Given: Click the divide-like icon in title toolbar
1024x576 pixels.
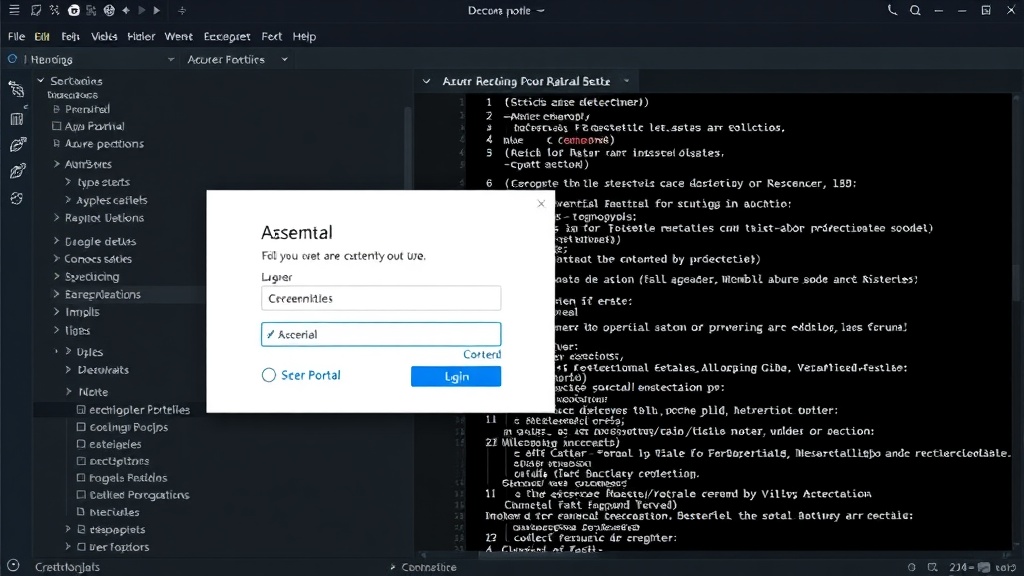Looking at the screenshot, I should click(182, 10).
